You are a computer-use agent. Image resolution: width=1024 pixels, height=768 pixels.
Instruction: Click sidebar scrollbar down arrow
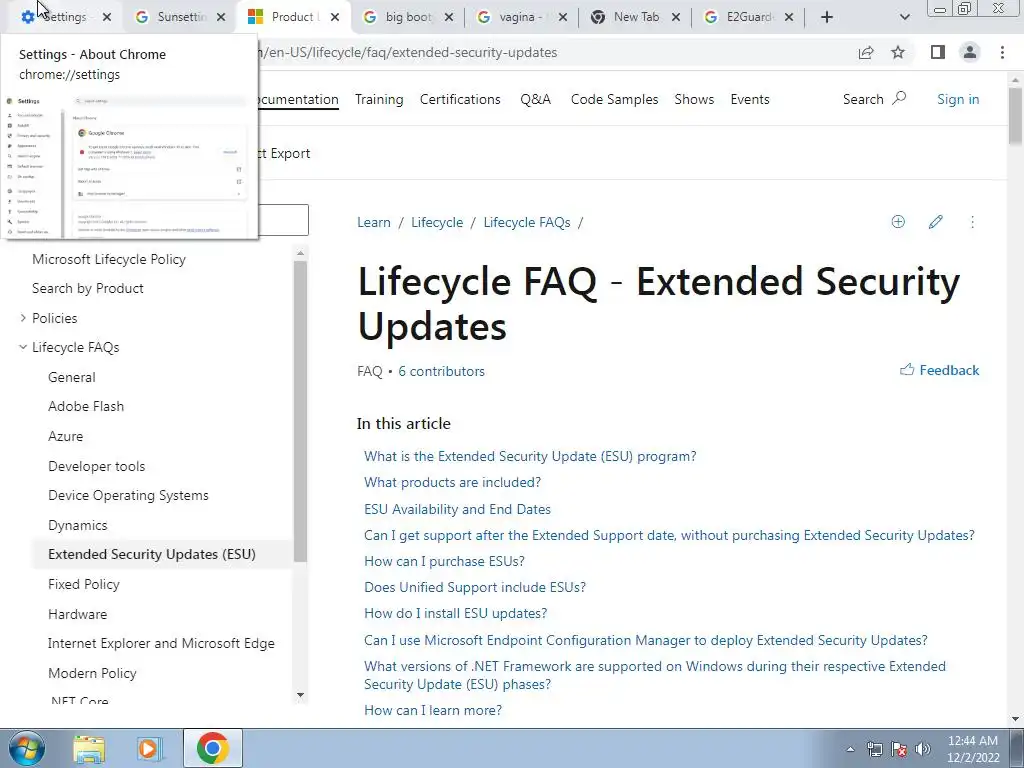[x=300, y=695]
